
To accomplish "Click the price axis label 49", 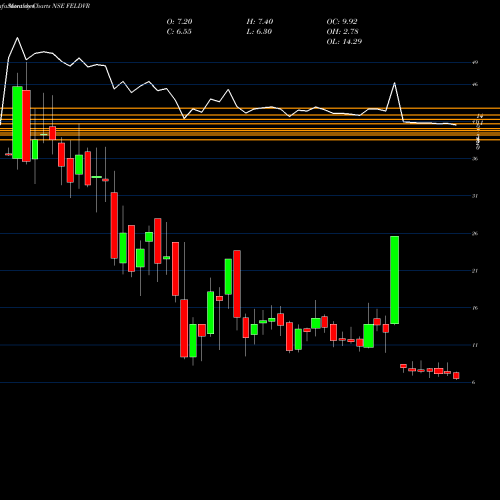I will coord(475,62).
